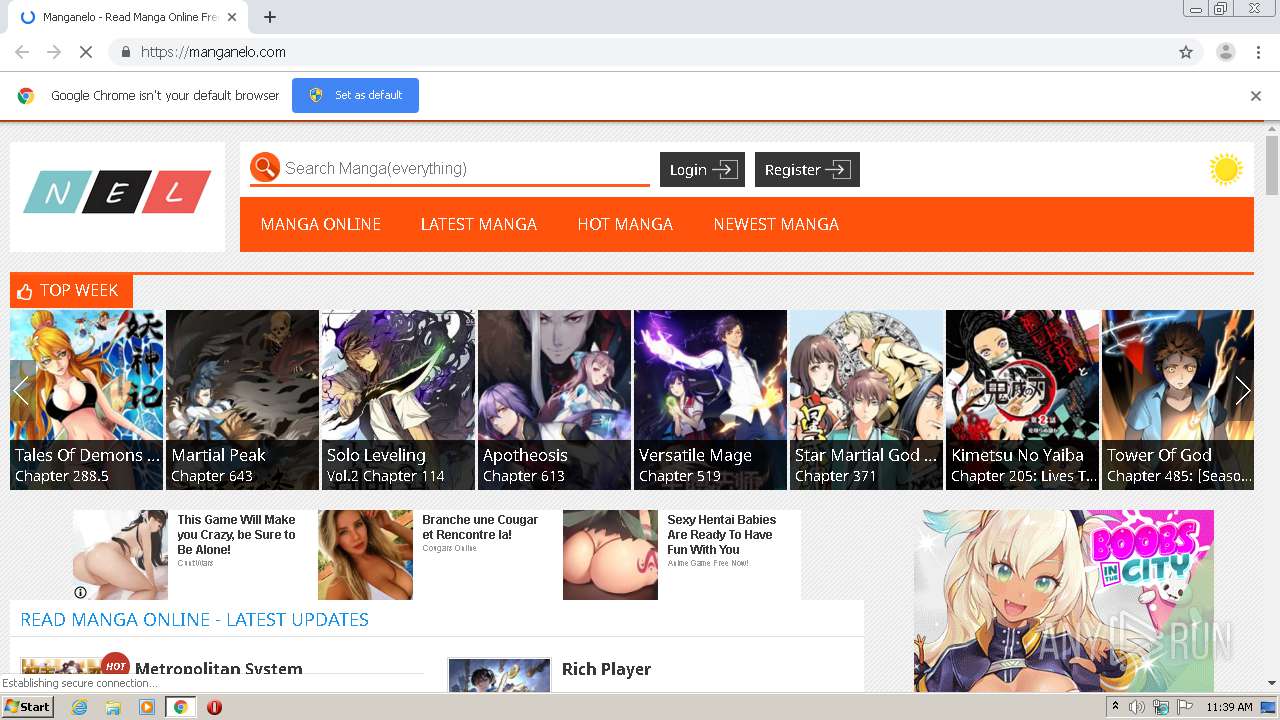
Task: Click the ad info icon
Action: 80,592
